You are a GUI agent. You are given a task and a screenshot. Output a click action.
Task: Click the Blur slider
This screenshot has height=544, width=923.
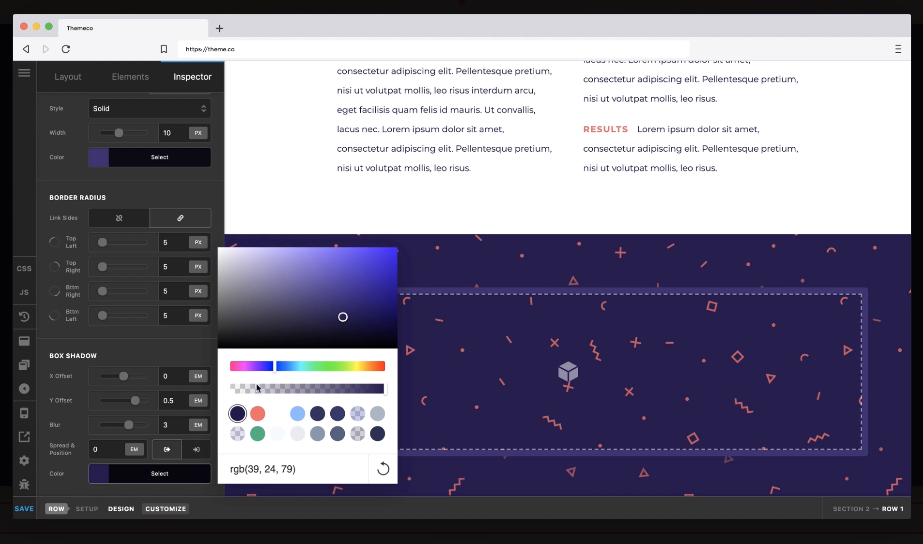[x=123, y=425]
